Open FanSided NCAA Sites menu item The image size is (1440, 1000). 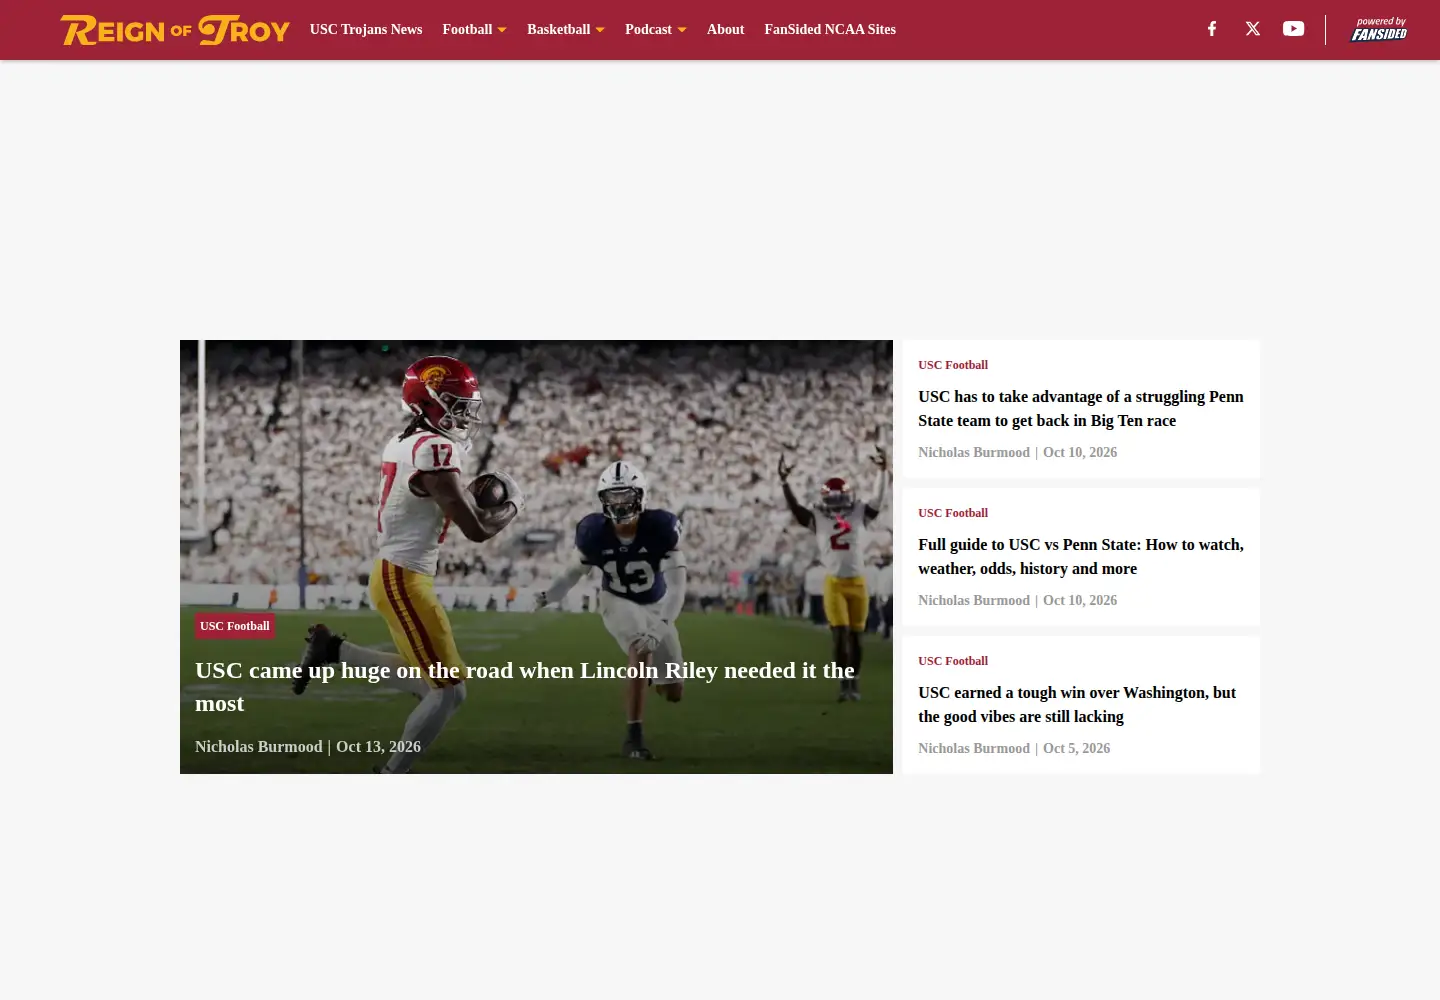(x=830, y=30)
